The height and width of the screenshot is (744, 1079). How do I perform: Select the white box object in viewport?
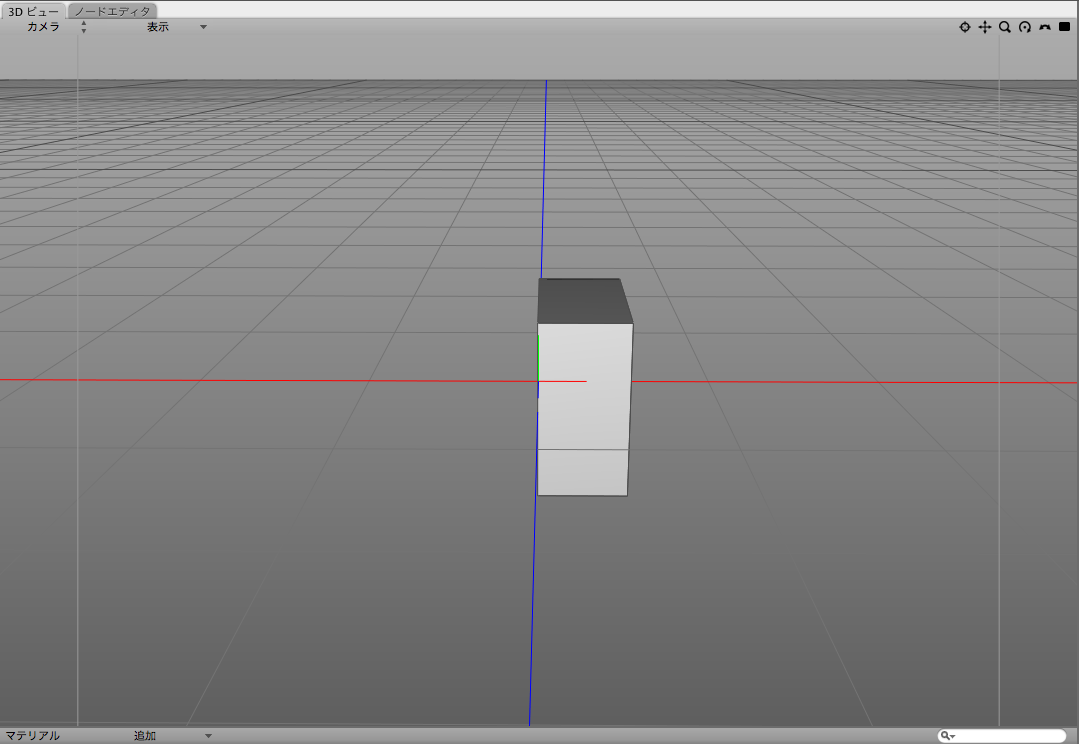pyautogui.click(x=583, y=409)
